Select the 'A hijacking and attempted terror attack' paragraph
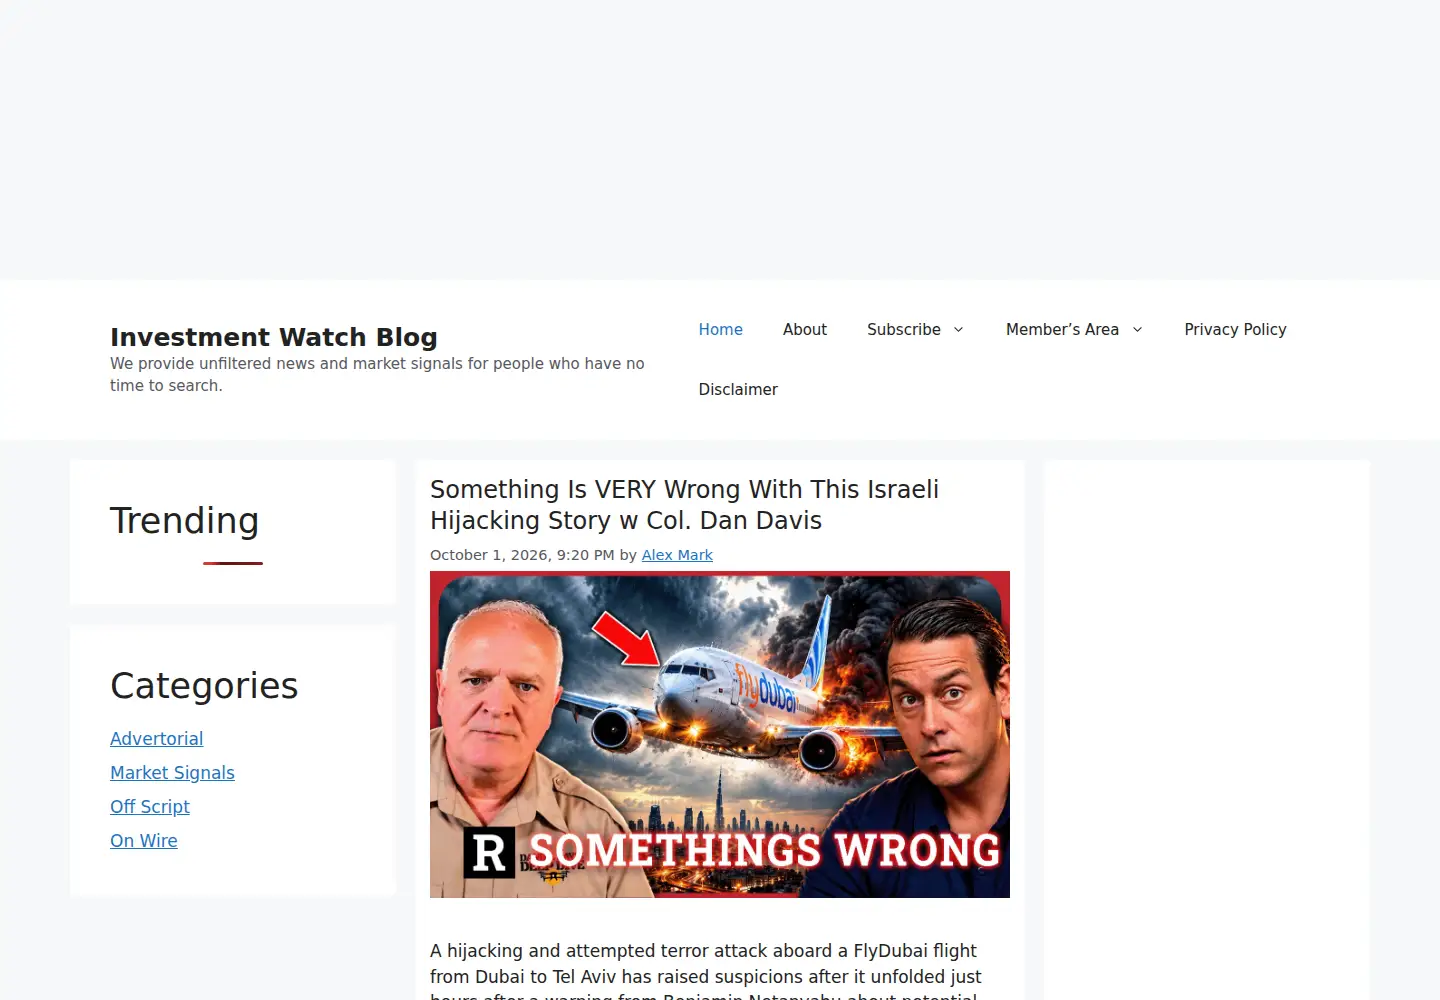Image resolution: width=1440 pixels, height=1000 pixels. pos(706,971)
